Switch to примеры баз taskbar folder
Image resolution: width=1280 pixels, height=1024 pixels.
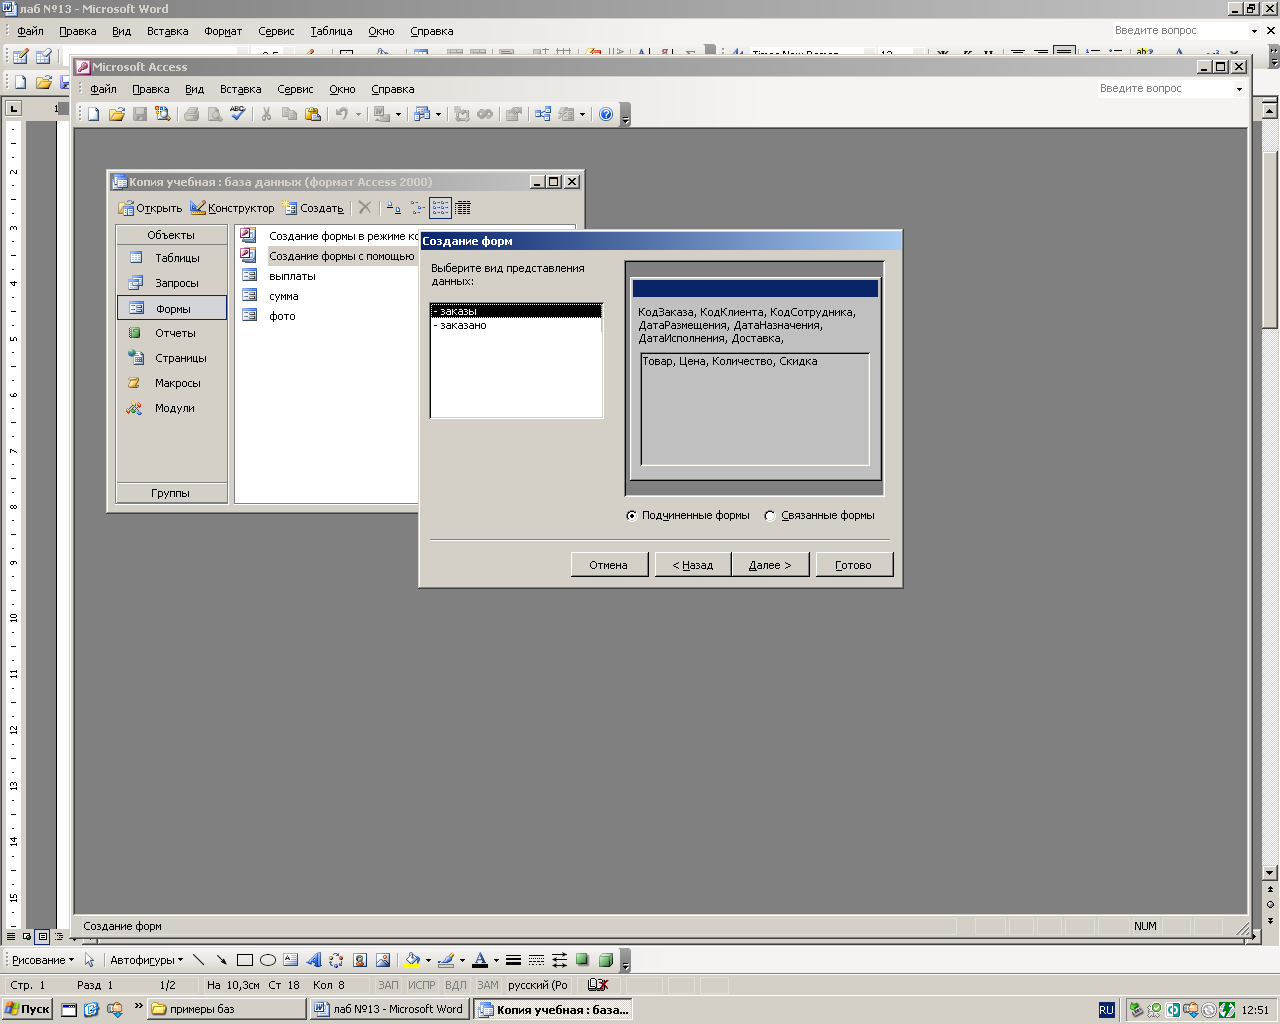click(x=227, y=1009)
